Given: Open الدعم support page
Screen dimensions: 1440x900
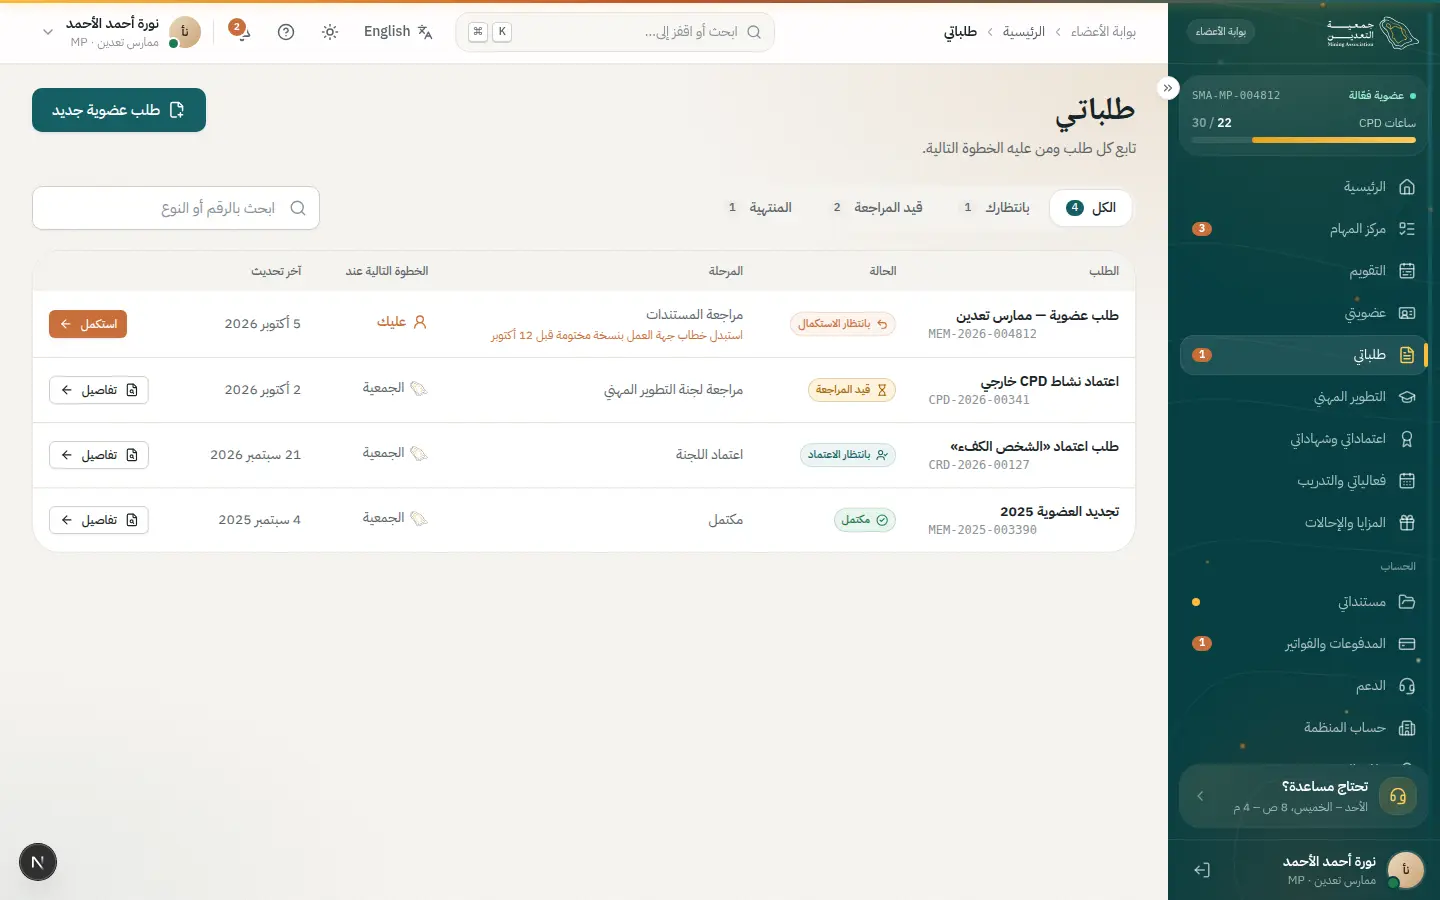Looking at the screenshot, I should (x=1304, y=686).
